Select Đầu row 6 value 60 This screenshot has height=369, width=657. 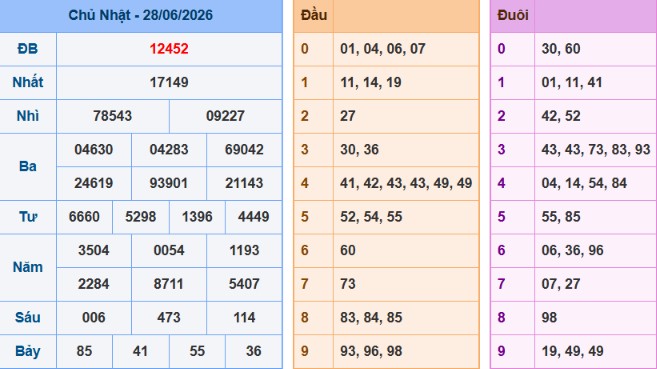[348, 250]
